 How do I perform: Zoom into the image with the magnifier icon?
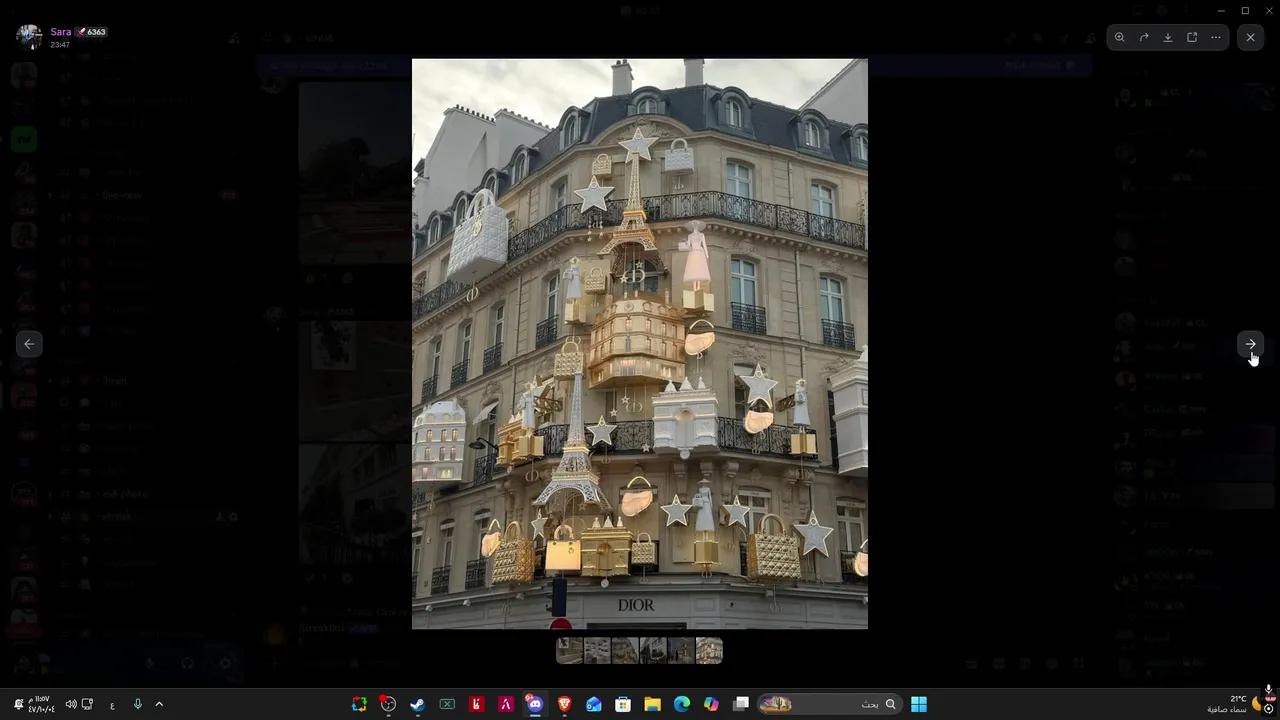coord(1120,37)
